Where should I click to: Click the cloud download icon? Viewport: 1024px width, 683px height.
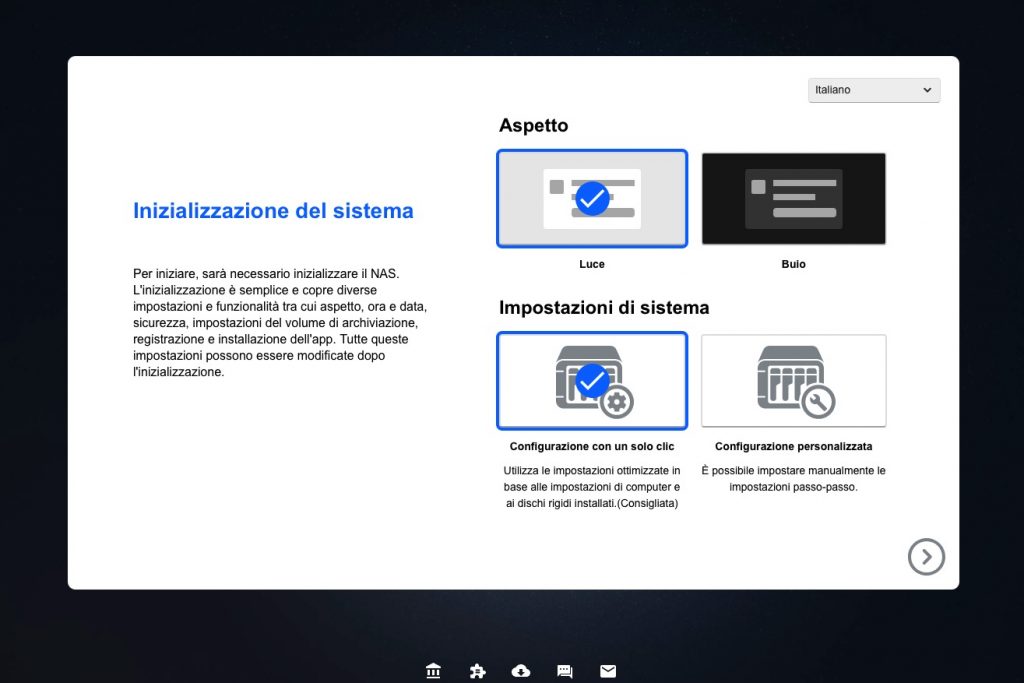521,671
